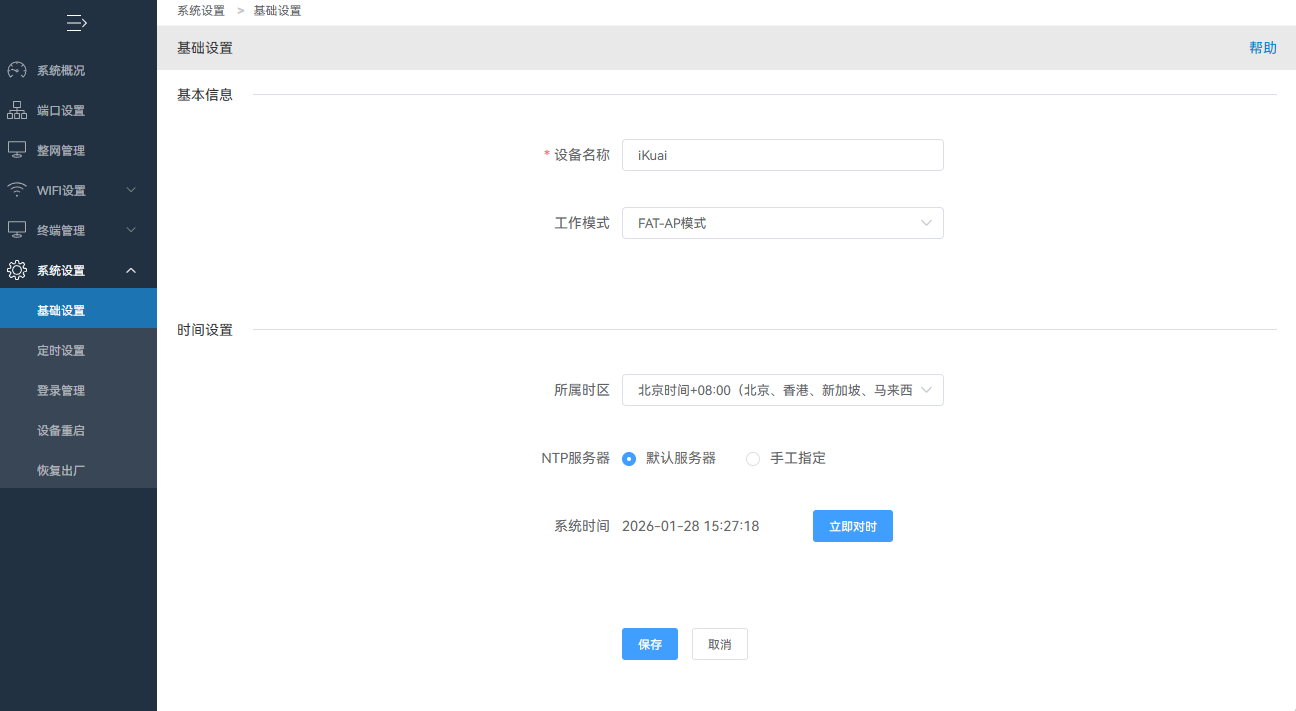Click the 整网管理 monitor icon
Viewport: 1296px width, 711px height.
[17, 150]
